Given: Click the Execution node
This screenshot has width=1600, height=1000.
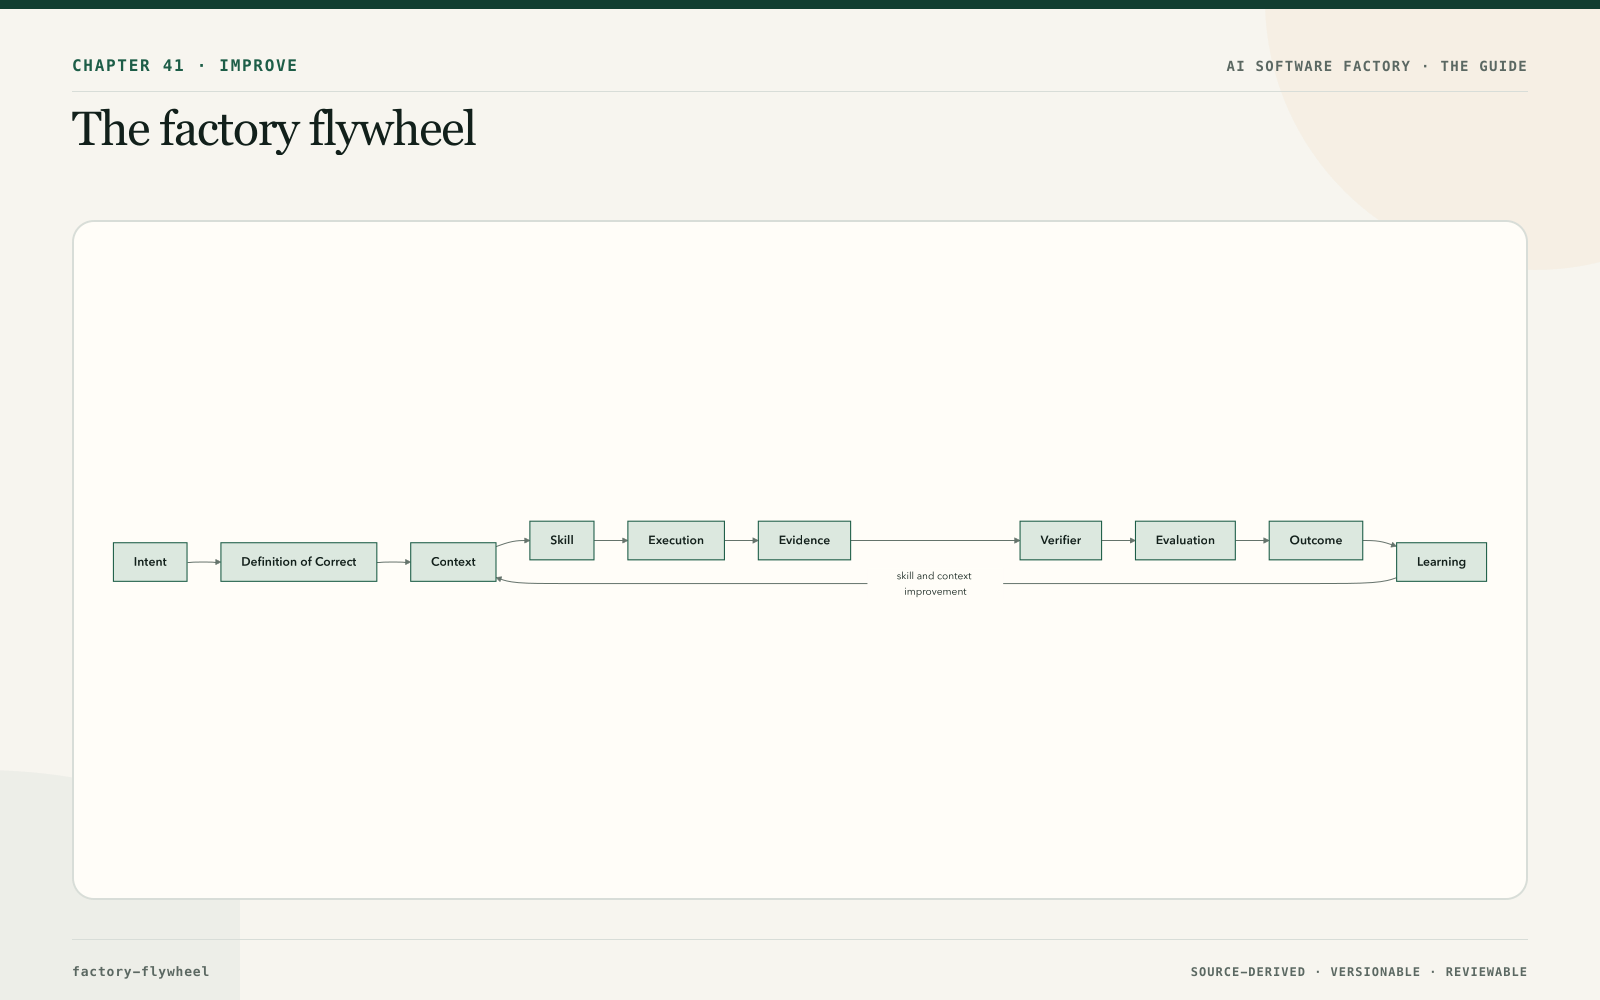Looking at the screenshot, I should point(676,540).
